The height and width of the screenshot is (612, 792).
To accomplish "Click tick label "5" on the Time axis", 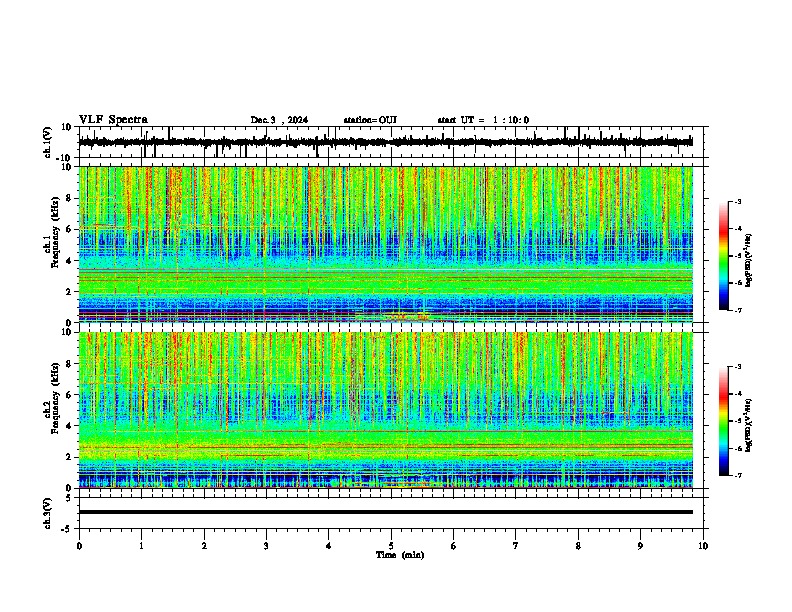I will pyautogui.click(x=391, y=546).
